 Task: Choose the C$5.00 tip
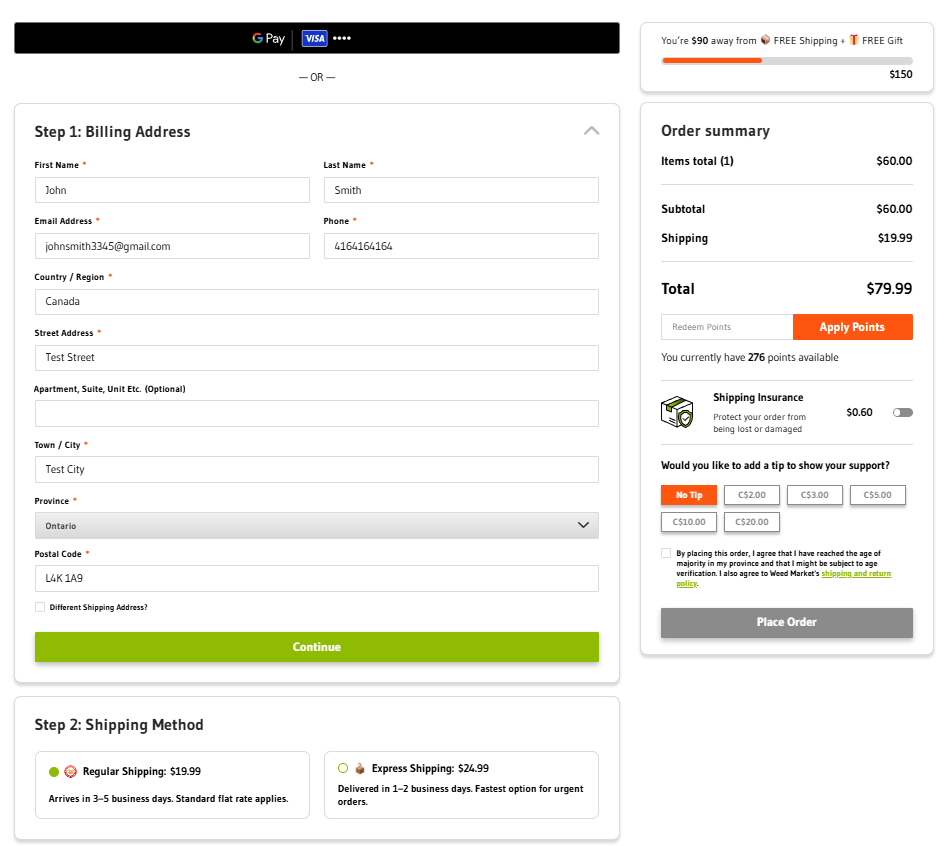pyautogui.click(x=878, y=495)
